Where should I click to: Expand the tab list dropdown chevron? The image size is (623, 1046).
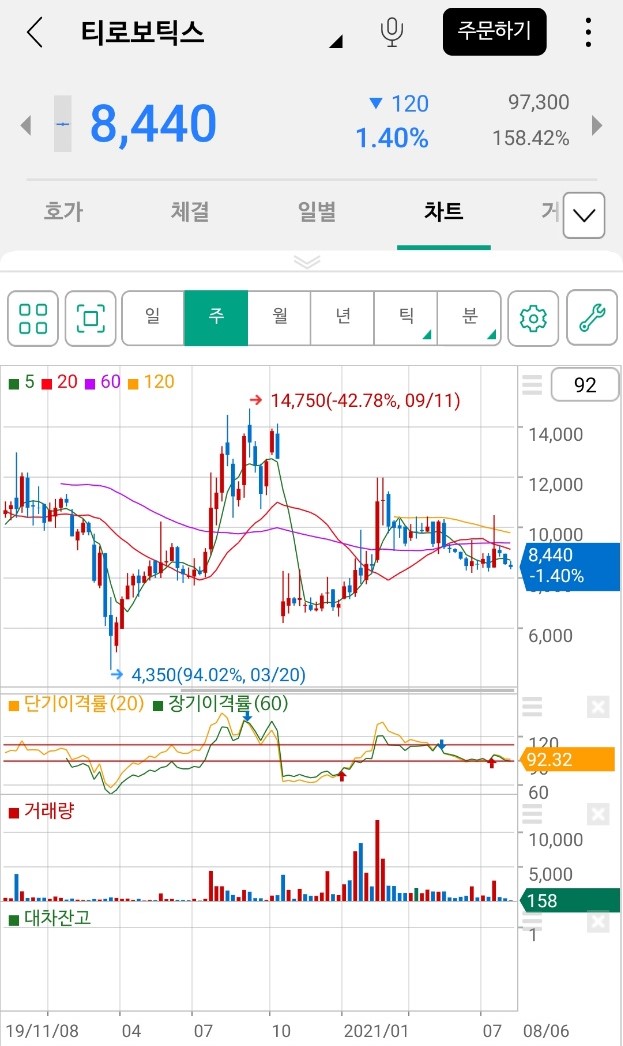[584, 215]
